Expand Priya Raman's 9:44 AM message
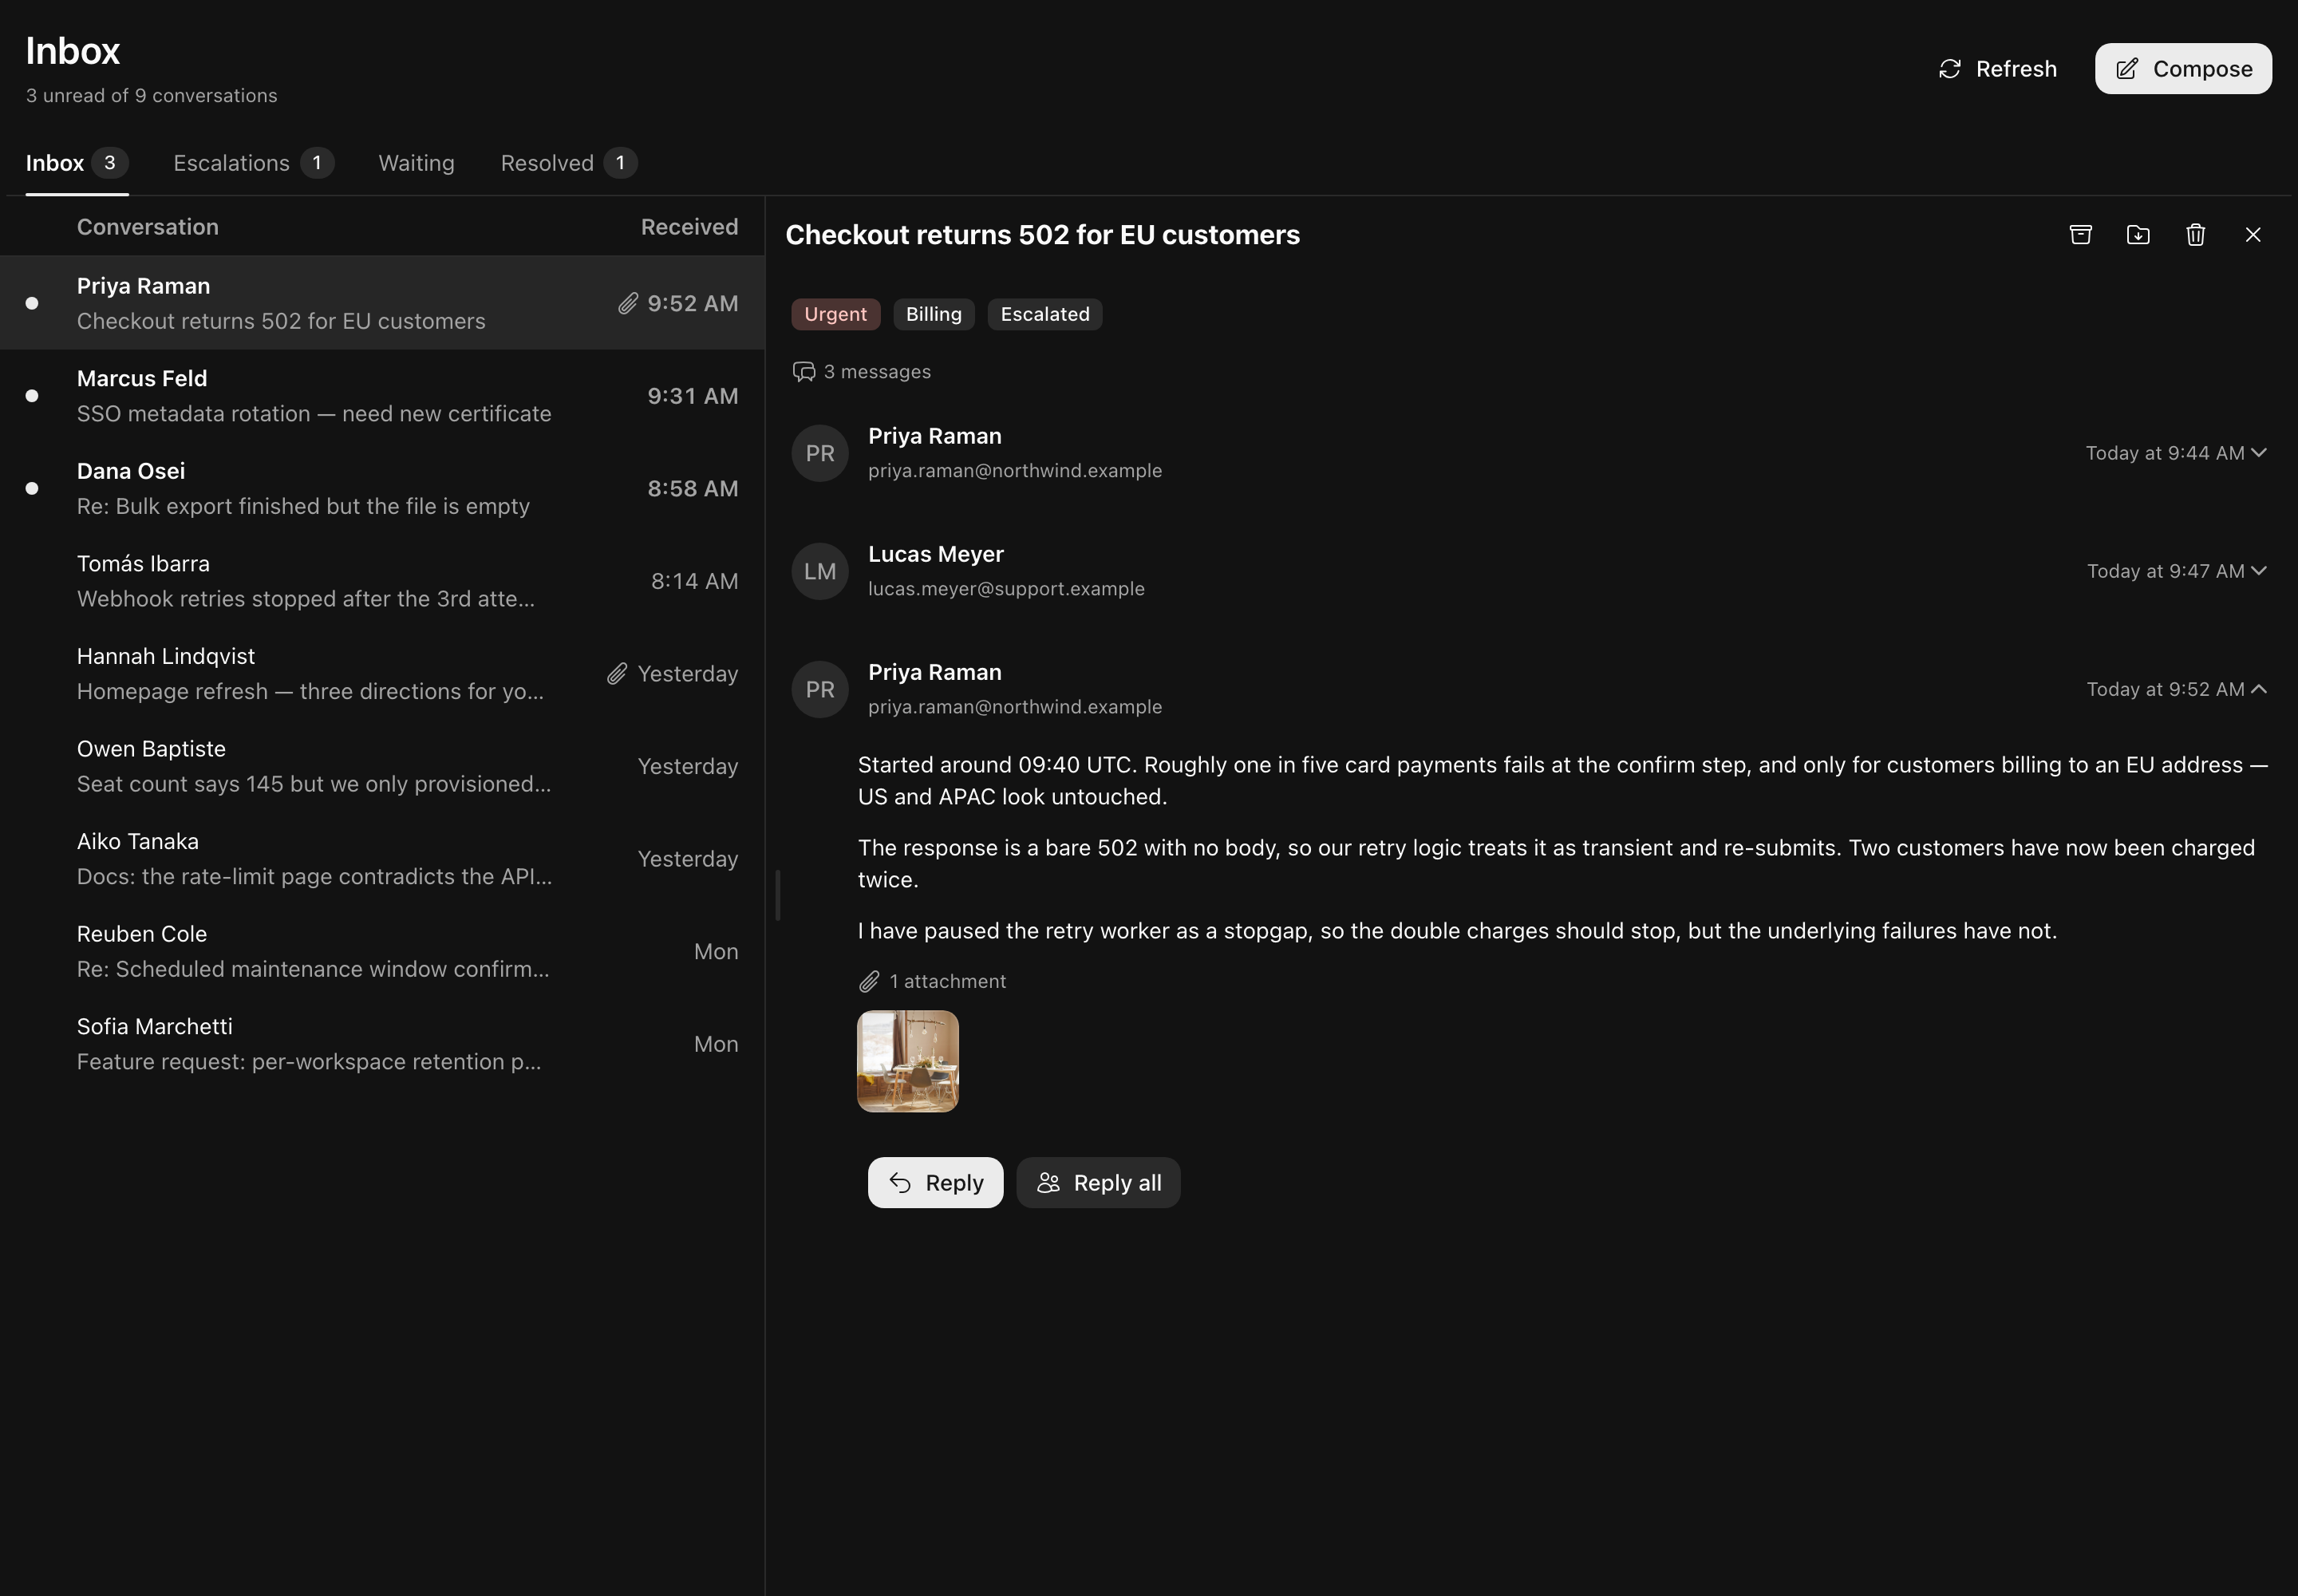 (x=2258, y=453)
